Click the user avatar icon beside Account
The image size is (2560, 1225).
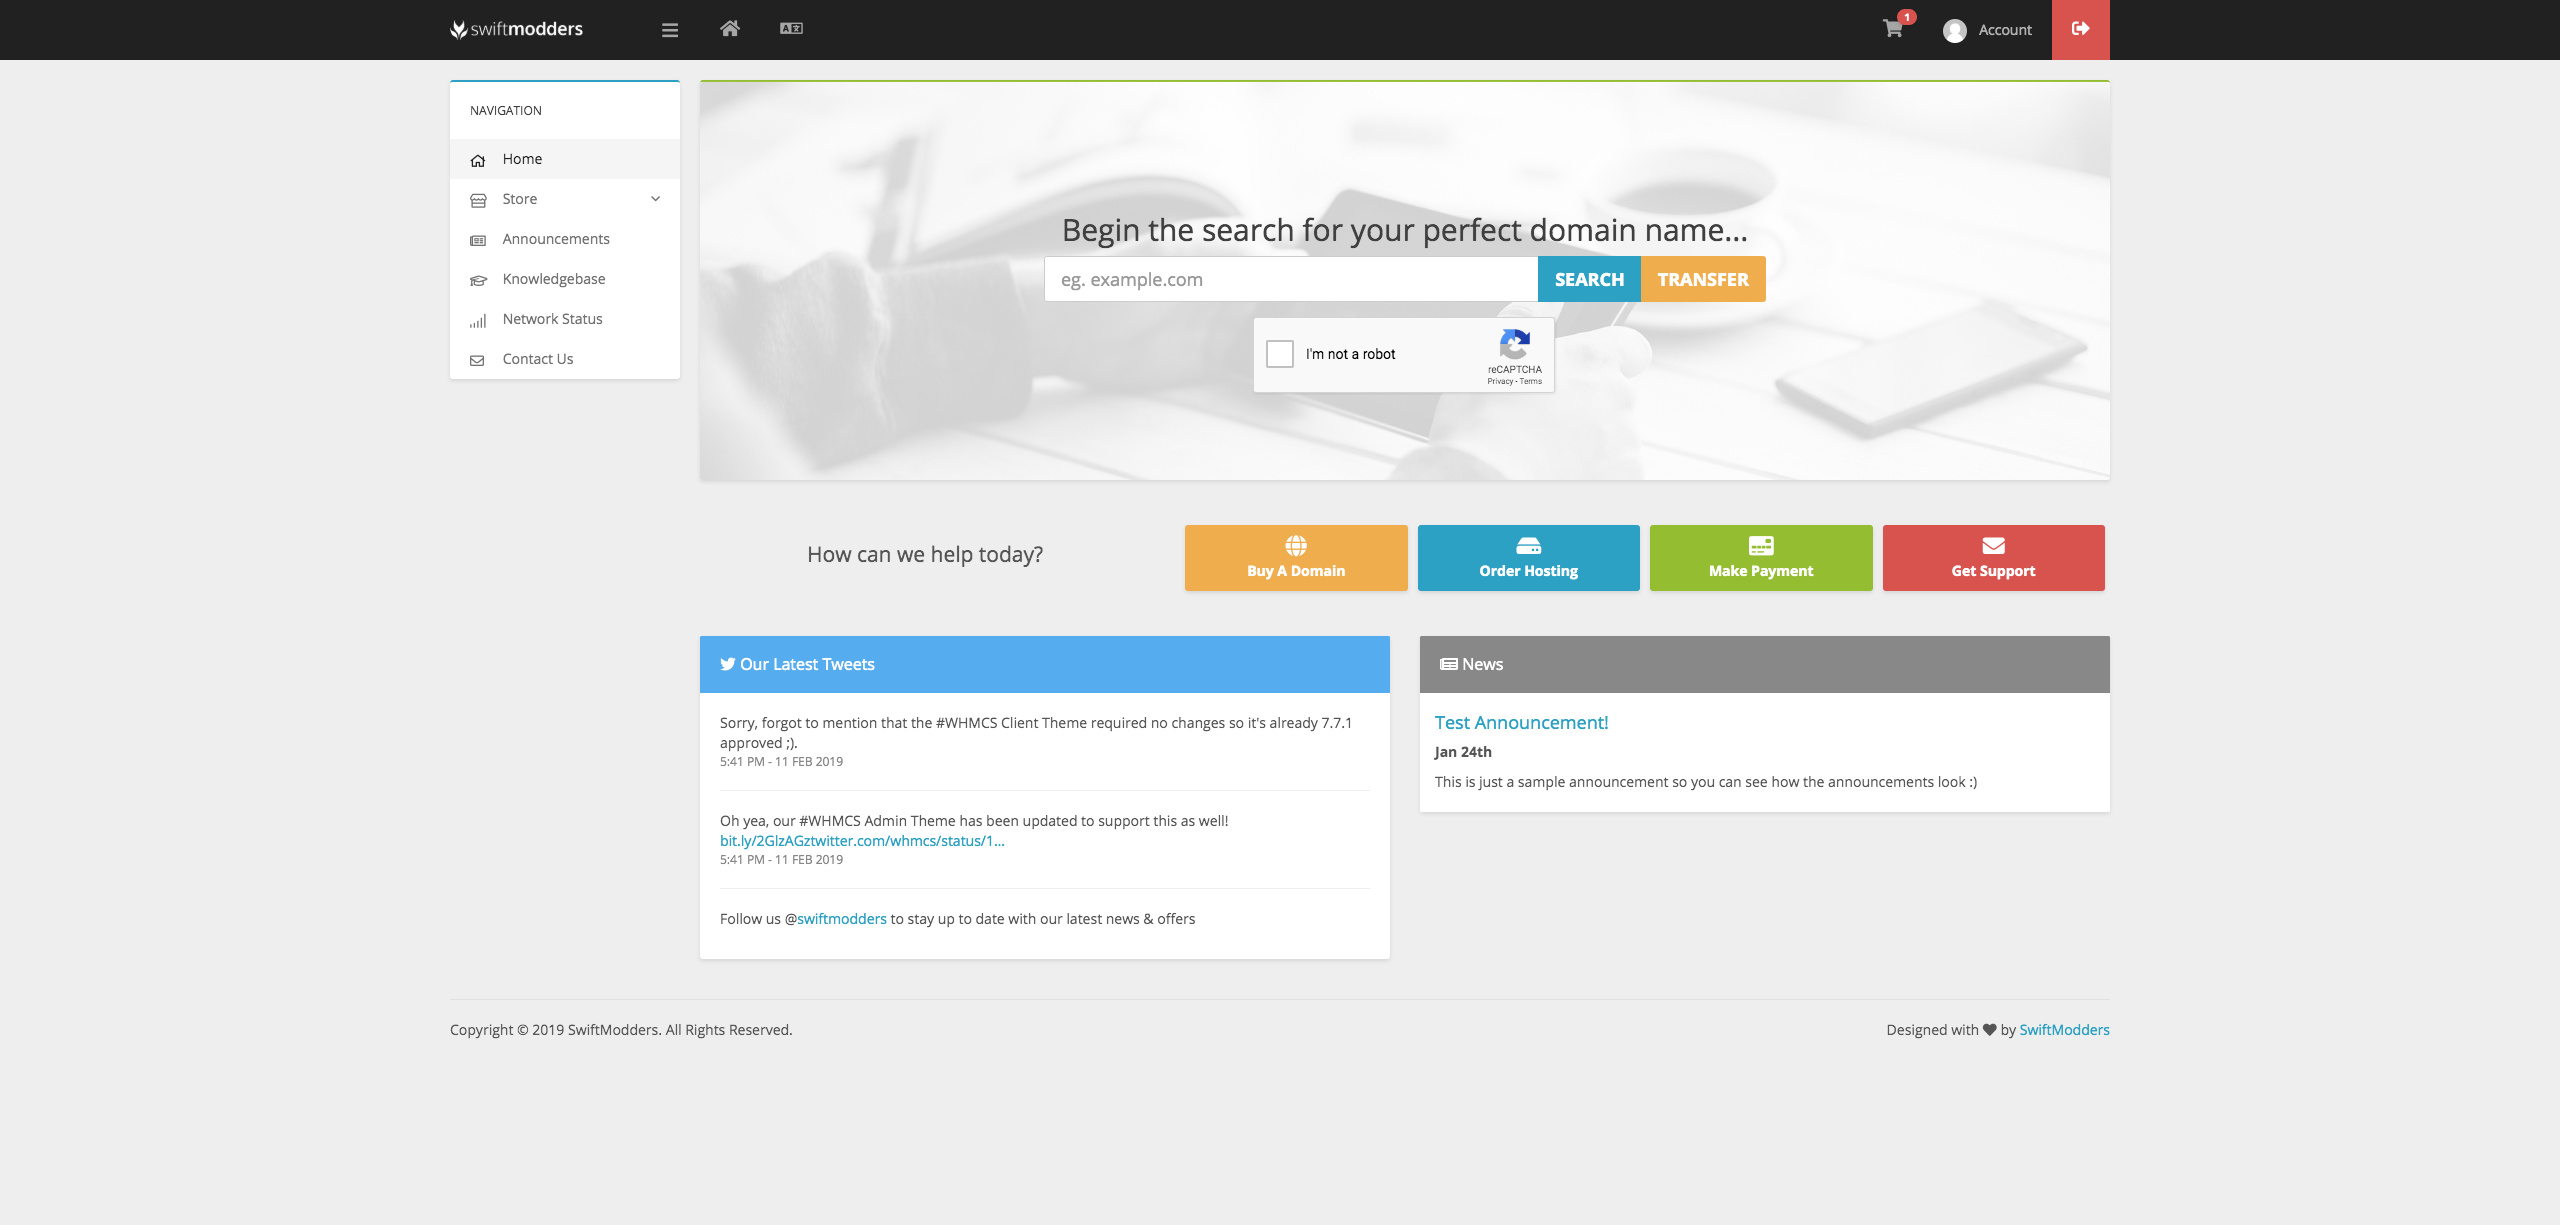click(x=1954, y=30)
